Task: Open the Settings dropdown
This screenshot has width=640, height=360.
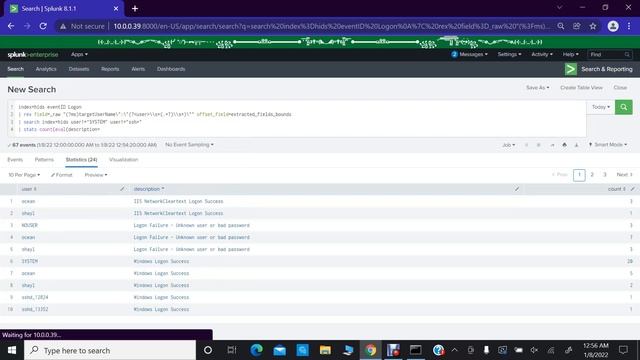Action: click(x=509, y=54)
